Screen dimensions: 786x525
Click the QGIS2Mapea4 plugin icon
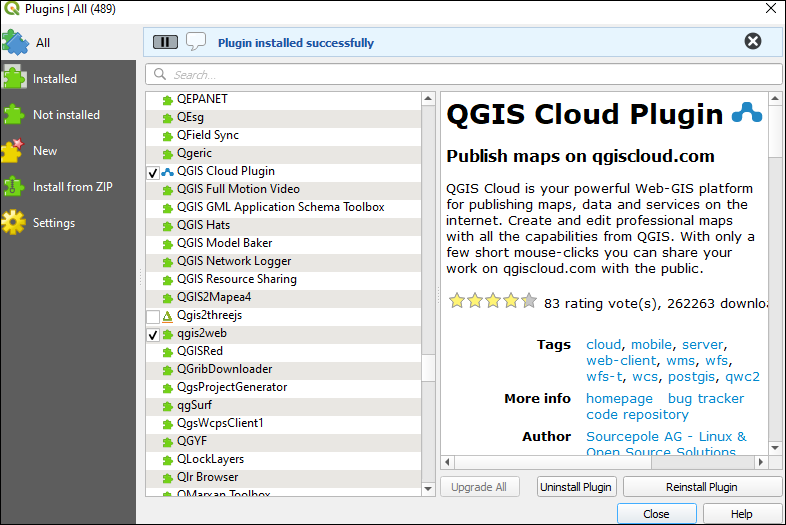pos(167,298)
